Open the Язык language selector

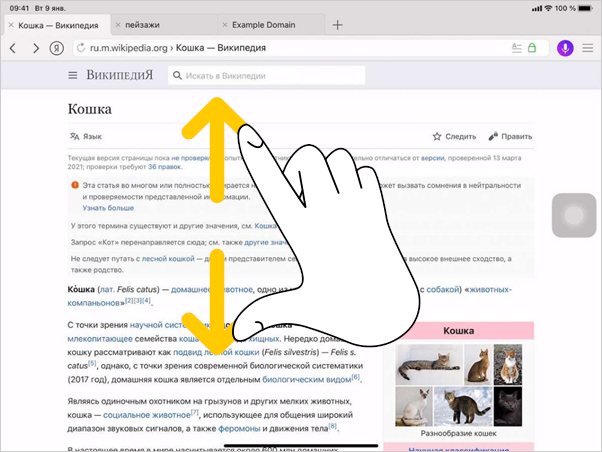click(x=86, y=136)
